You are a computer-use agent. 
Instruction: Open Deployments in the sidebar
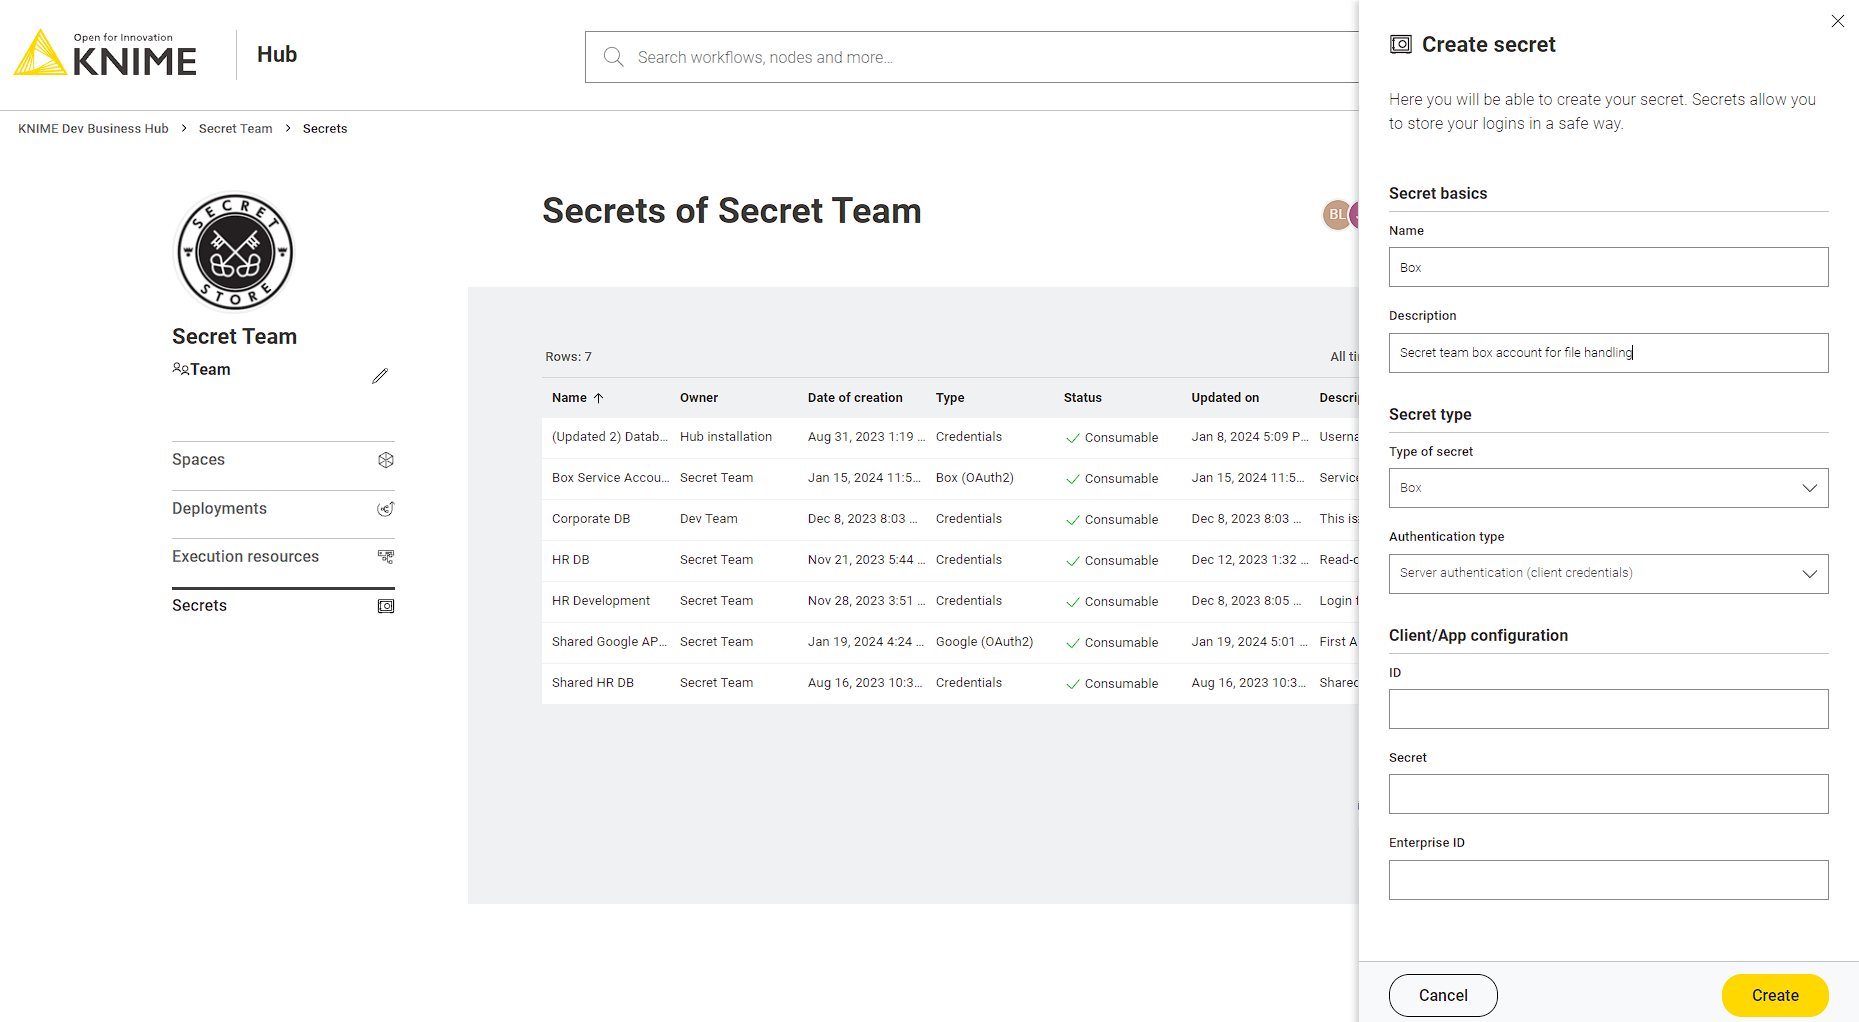click(283, 509)
